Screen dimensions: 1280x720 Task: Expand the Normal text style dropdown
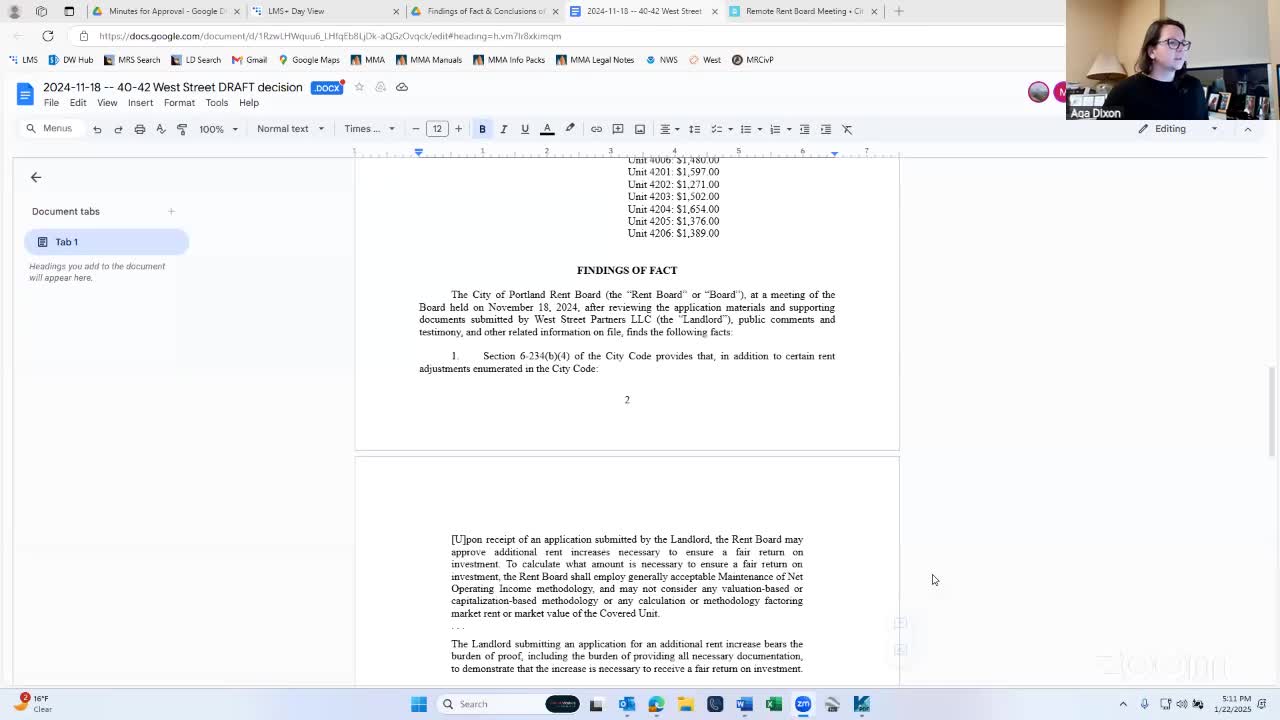(x=290, y=129)
